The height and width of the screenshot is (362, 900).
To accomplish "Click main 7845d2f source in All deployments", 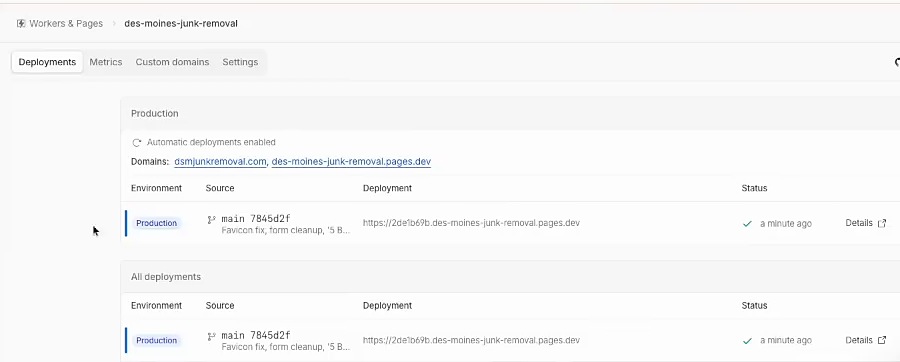I will [x=256, y=336].
